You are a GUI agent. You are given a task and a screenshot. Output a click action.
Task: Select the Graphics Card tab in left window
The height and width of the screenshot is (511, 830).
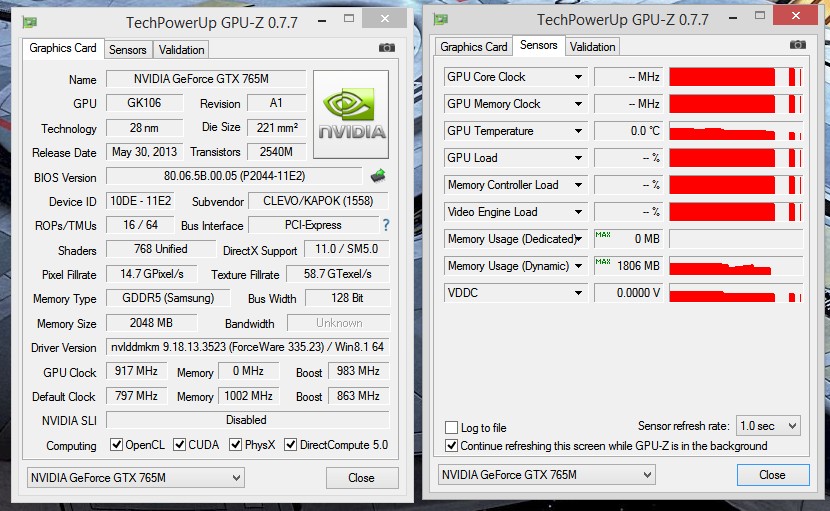click(x=63, y=48)
